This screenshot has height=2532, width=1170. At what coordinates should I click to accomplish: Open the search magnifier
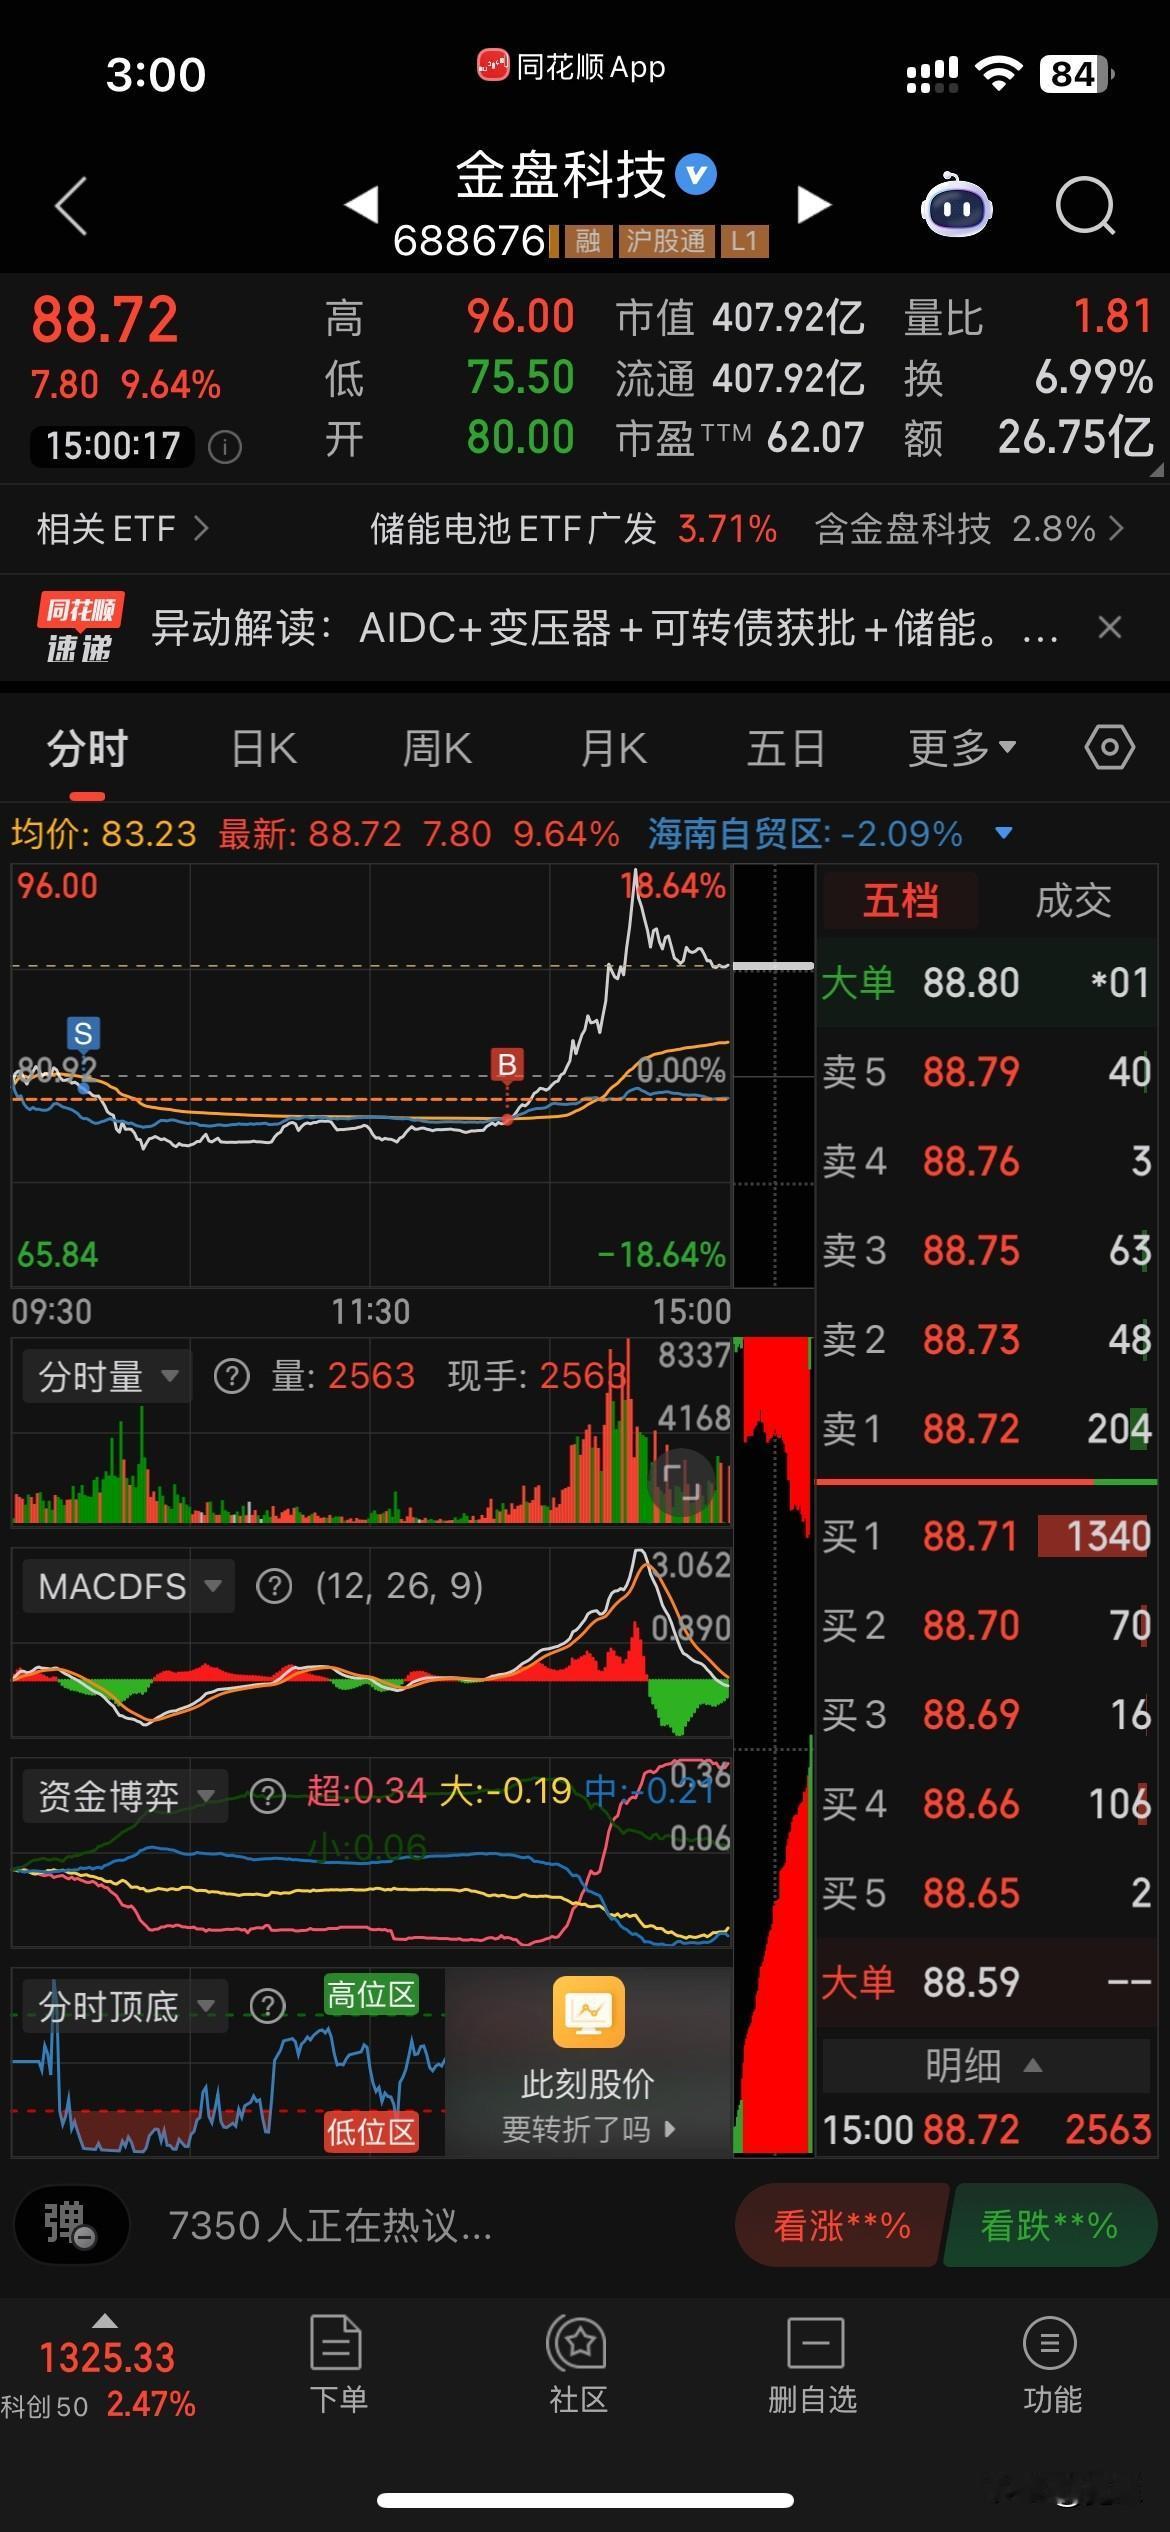click(1086, 206)
